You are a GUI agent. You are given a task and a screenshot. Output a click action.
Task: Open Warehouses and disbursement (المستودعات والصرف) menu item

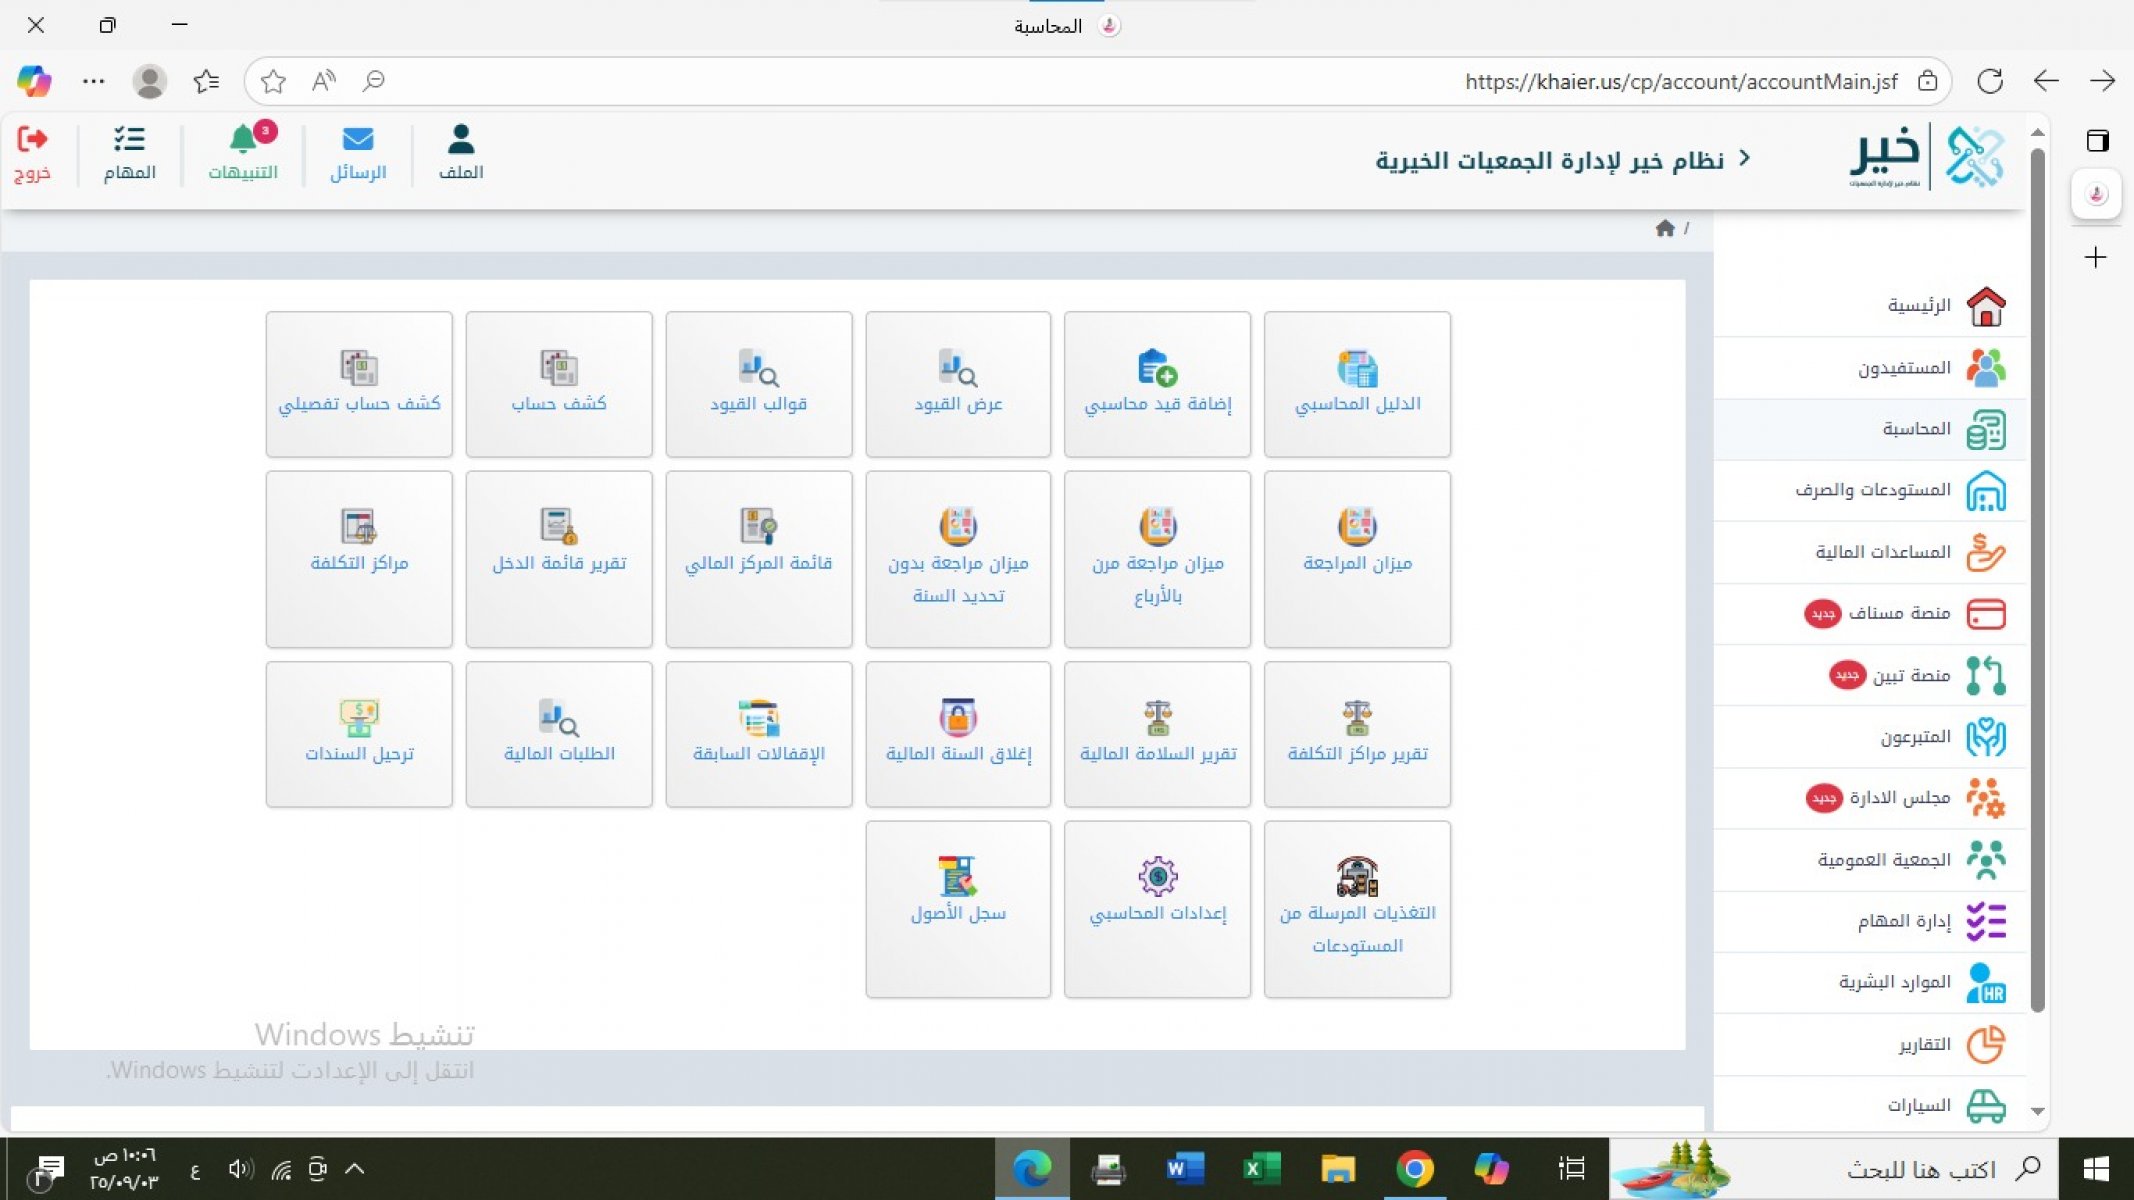(1873, 490)
